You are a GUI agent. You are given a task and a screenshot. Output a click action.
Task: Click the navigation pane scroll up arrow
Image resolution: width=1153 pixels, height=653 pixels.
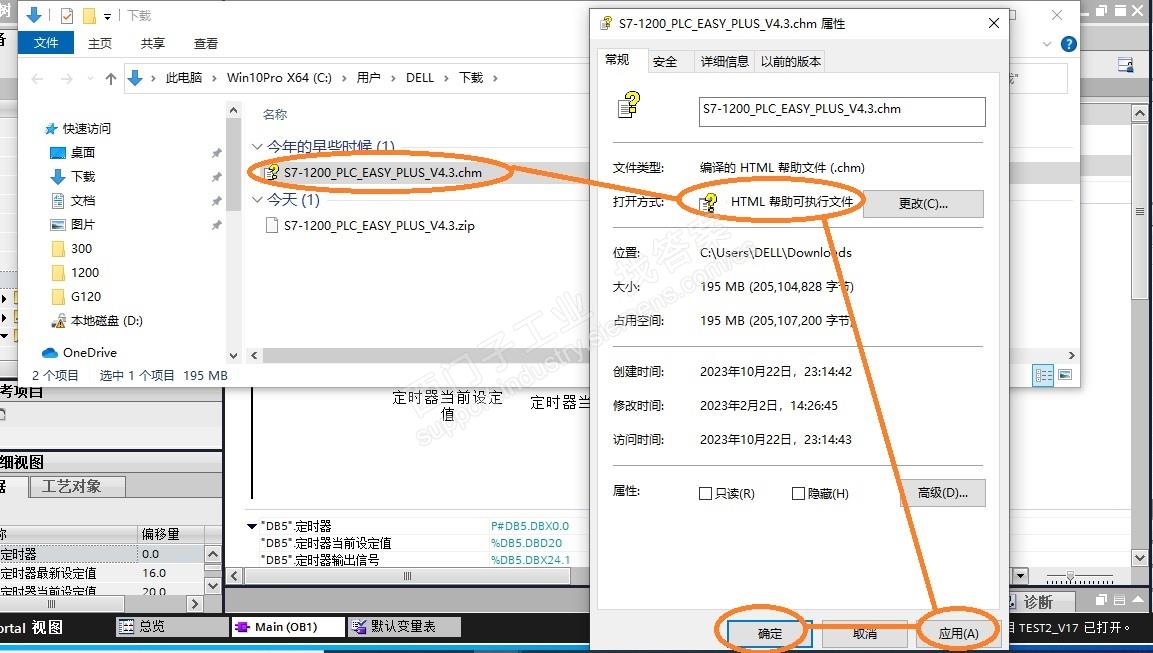(x=234, y=110)
